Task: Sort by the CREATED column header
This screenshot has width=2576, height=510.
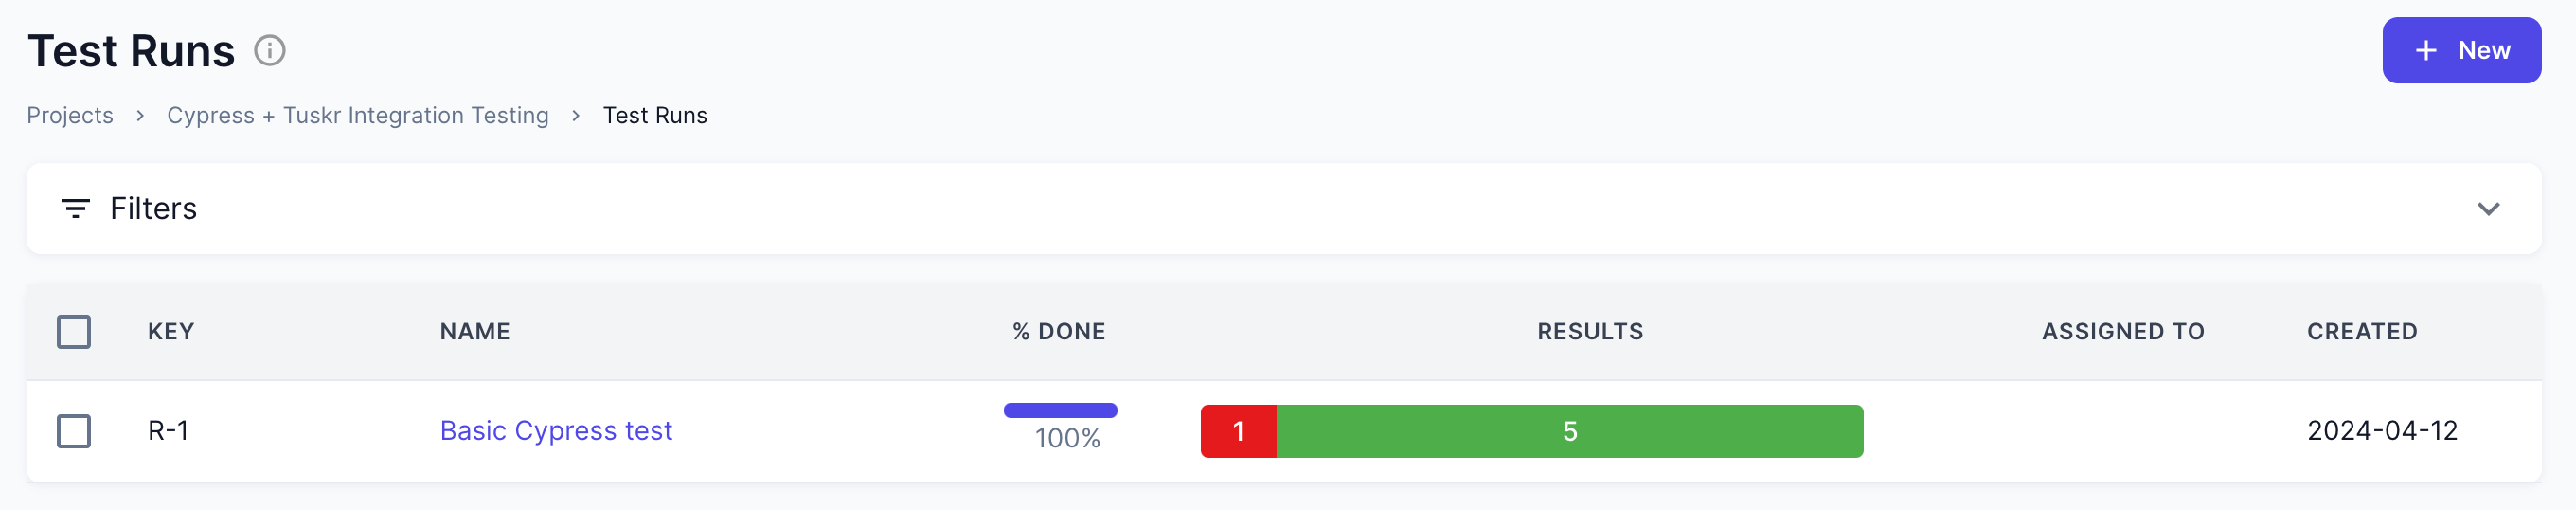Action: tap(2362, 331)
